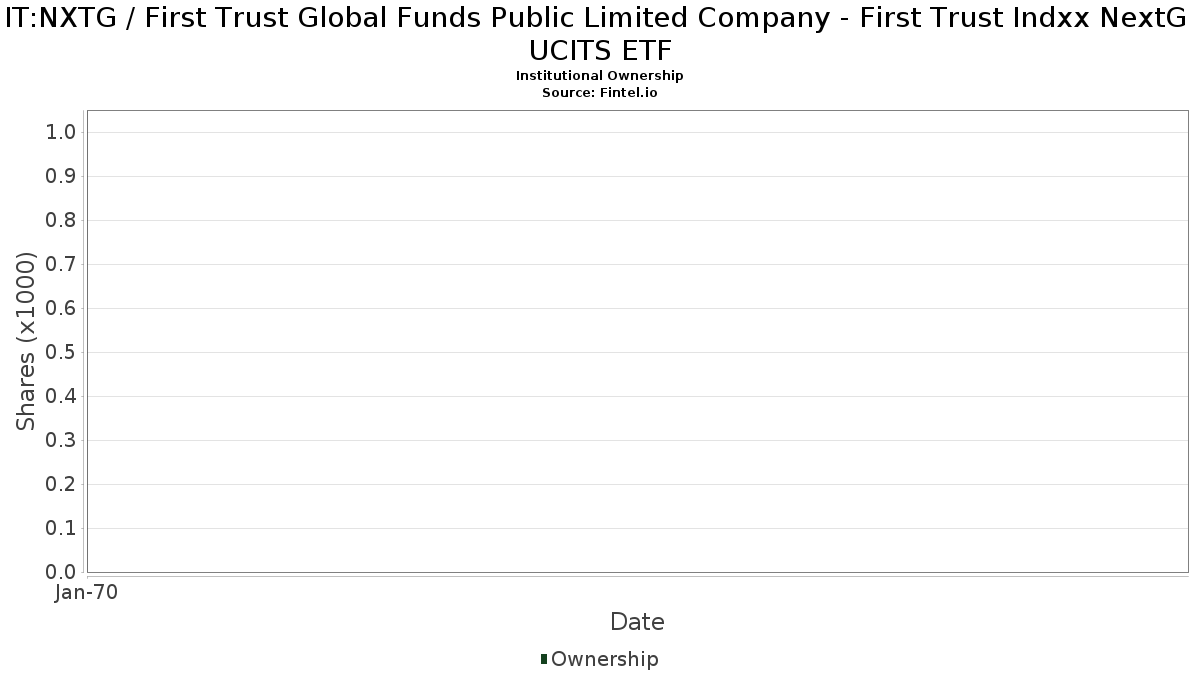Viewport: 1200px width, 675px height.
Task: Click the 0.9 y-axis tick label
Action: coord(61,177)
